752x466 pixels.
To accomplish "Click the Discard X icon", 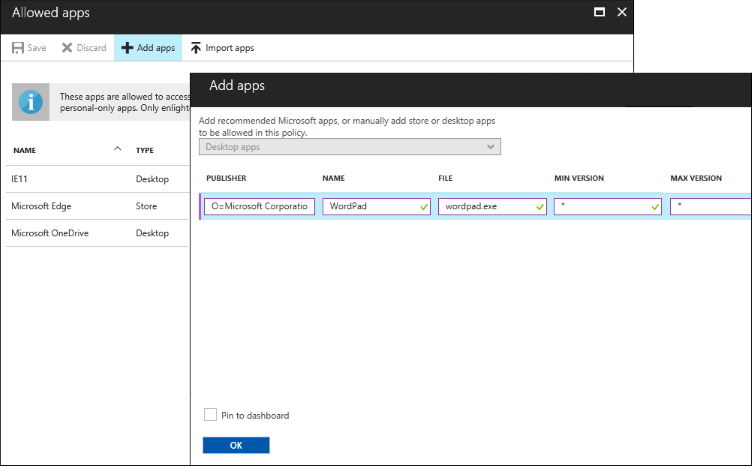I will tap(67, 48).
